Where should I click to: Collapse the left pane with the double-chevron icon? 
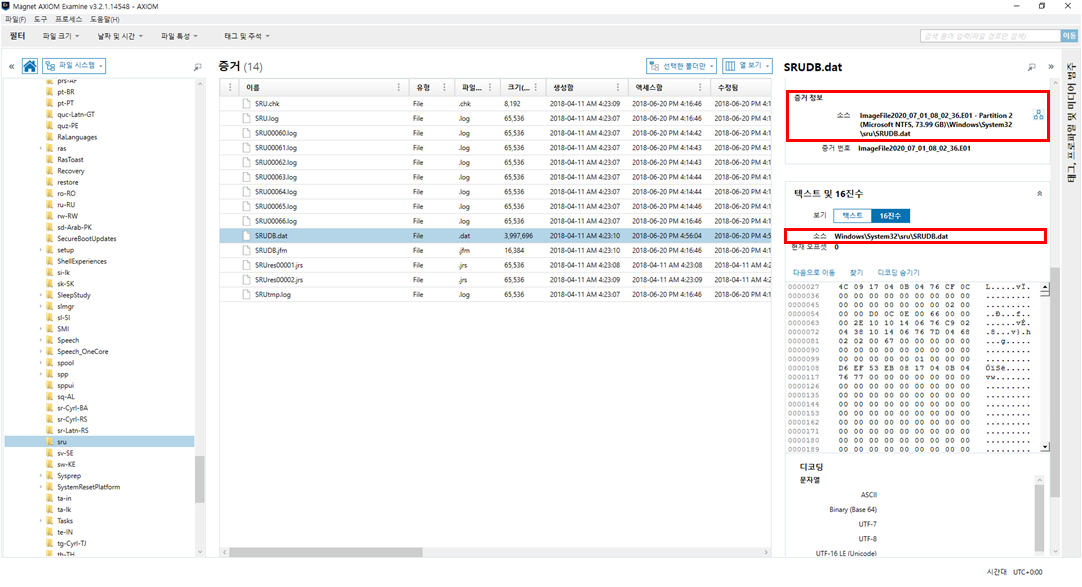(x=11, y=67)
